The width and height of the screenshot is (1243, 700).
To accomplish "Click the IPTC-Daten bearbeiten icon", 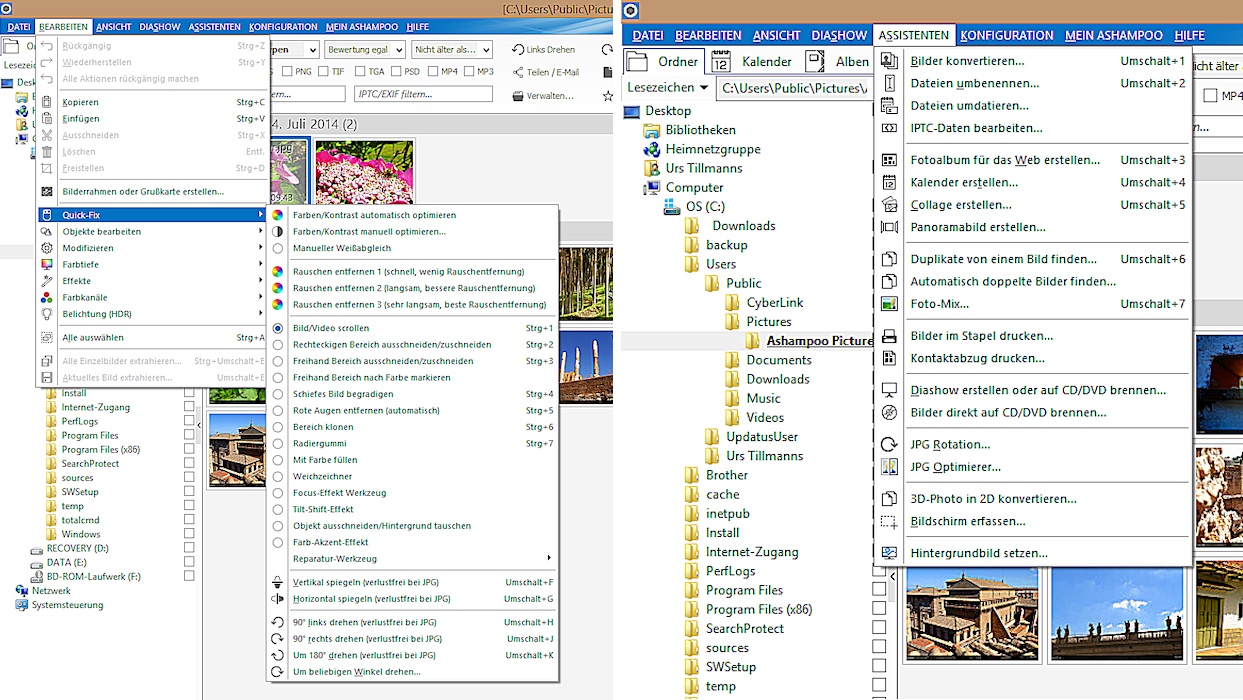I will click(x=889, y=128).
